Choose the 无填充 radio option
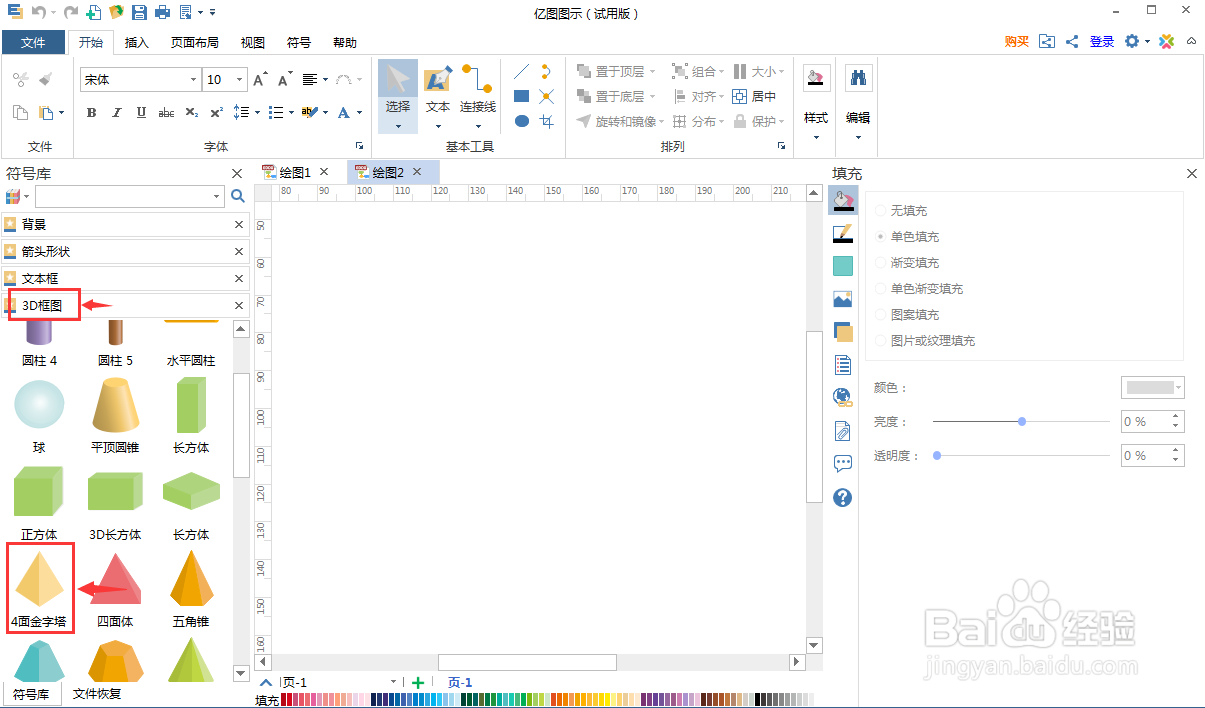The height and width of the screenshot is (708, 1205). point(881,210)
